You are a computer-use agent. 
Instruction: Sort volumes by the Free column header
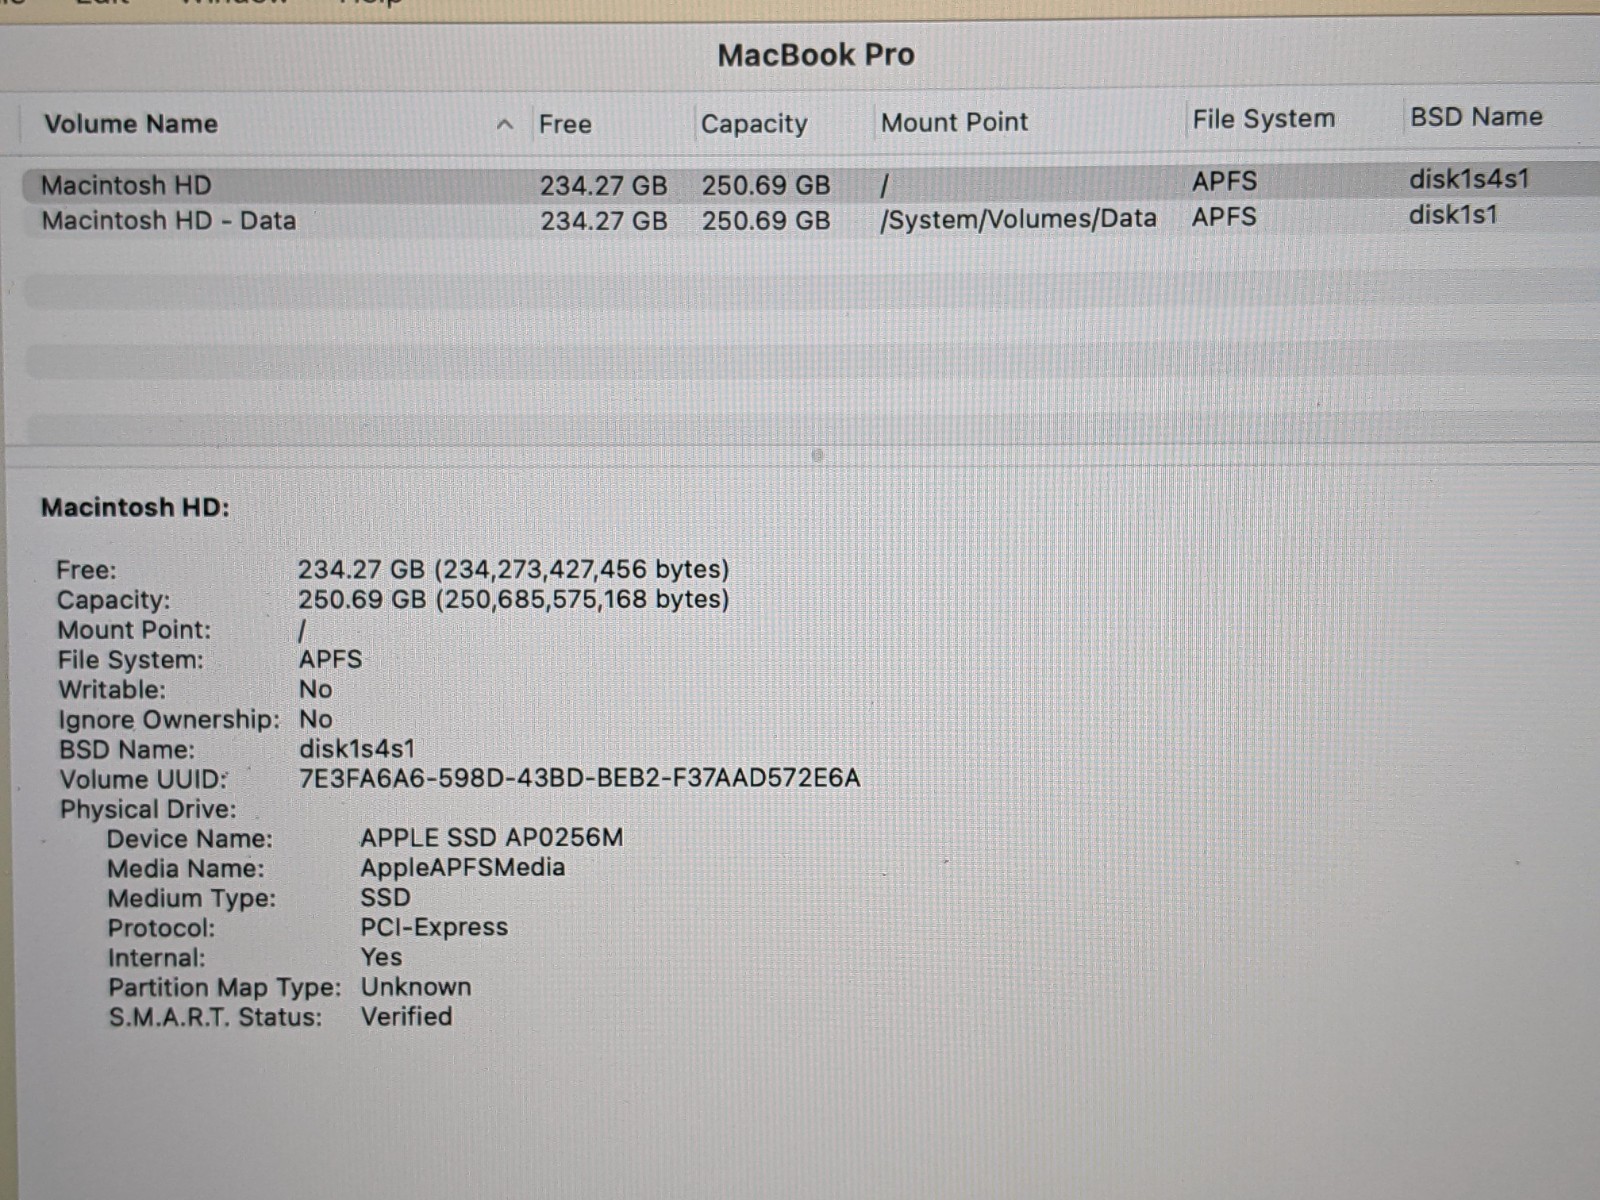coord(565,124)
